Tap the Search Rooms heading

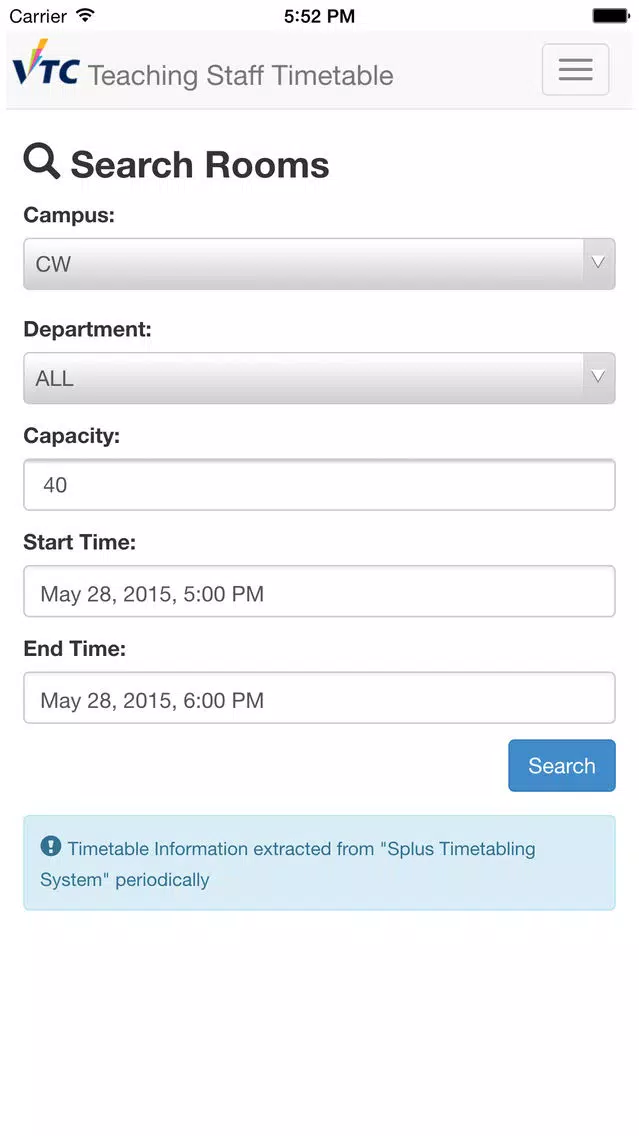click(x=200, y=164)
